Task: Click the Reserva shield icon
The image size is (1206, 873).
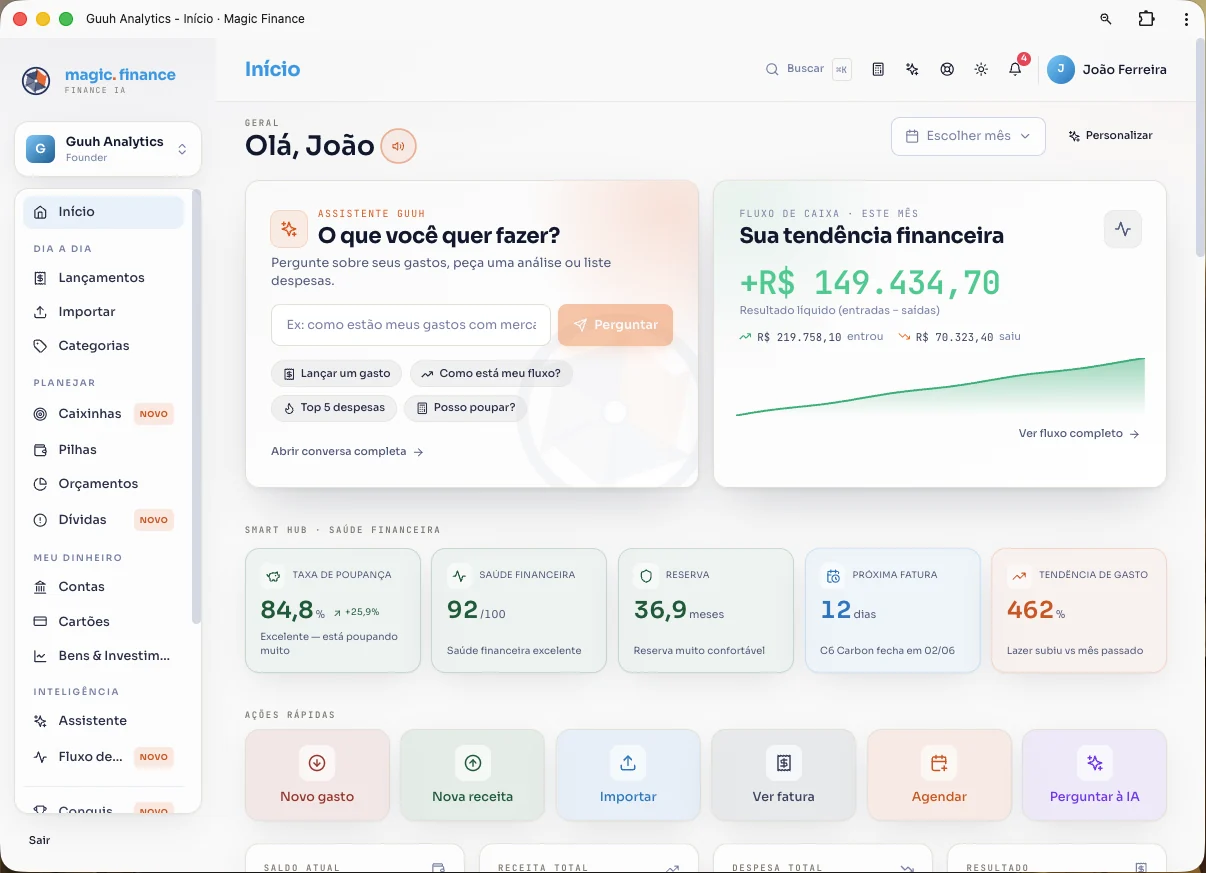Action: (645, 576)
